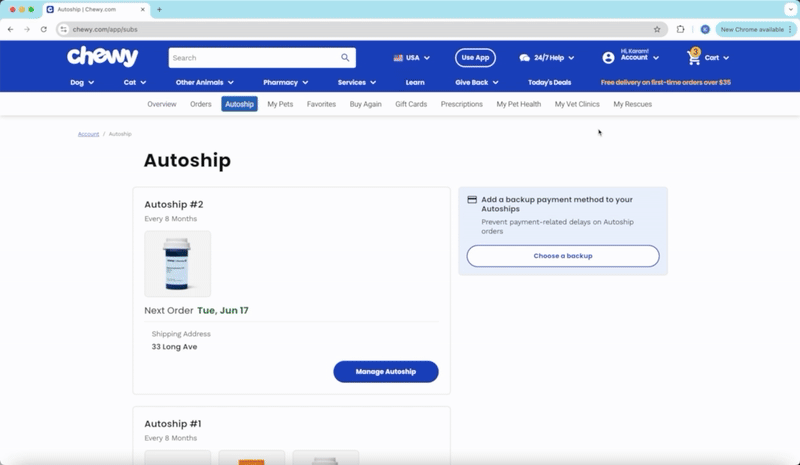This screenshot has width=800, height=465.
Task: Click Choose a backup button
Action: 563,256
